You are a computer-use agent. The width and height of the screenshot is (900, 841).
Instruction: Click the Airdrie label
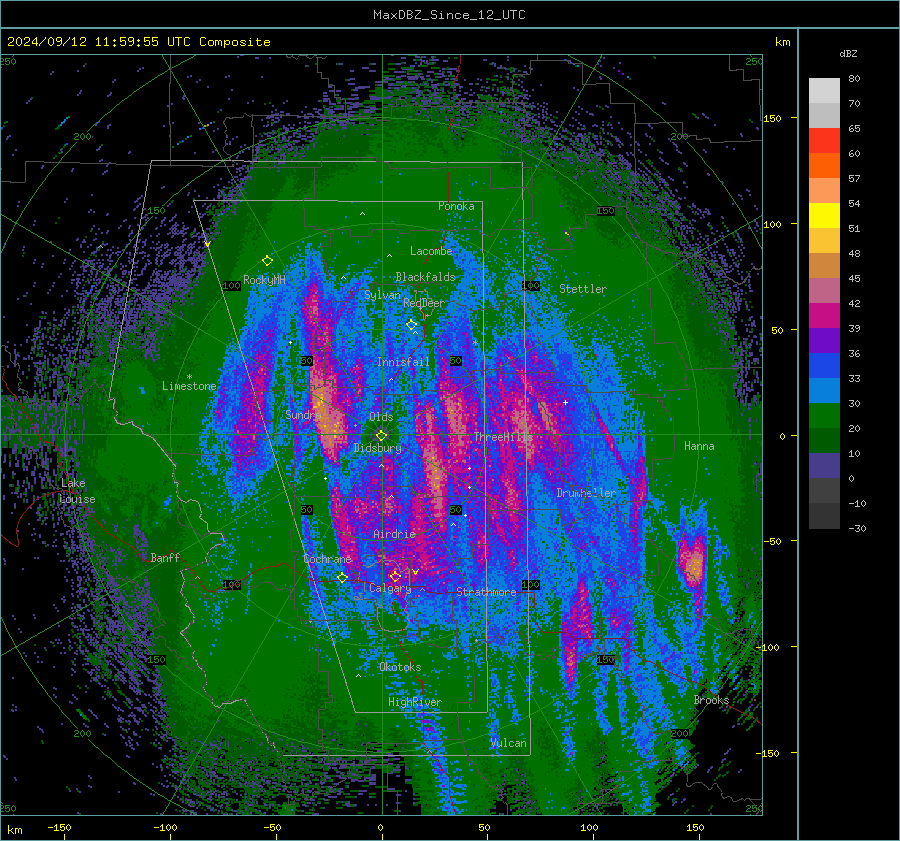tap(394, 534)
